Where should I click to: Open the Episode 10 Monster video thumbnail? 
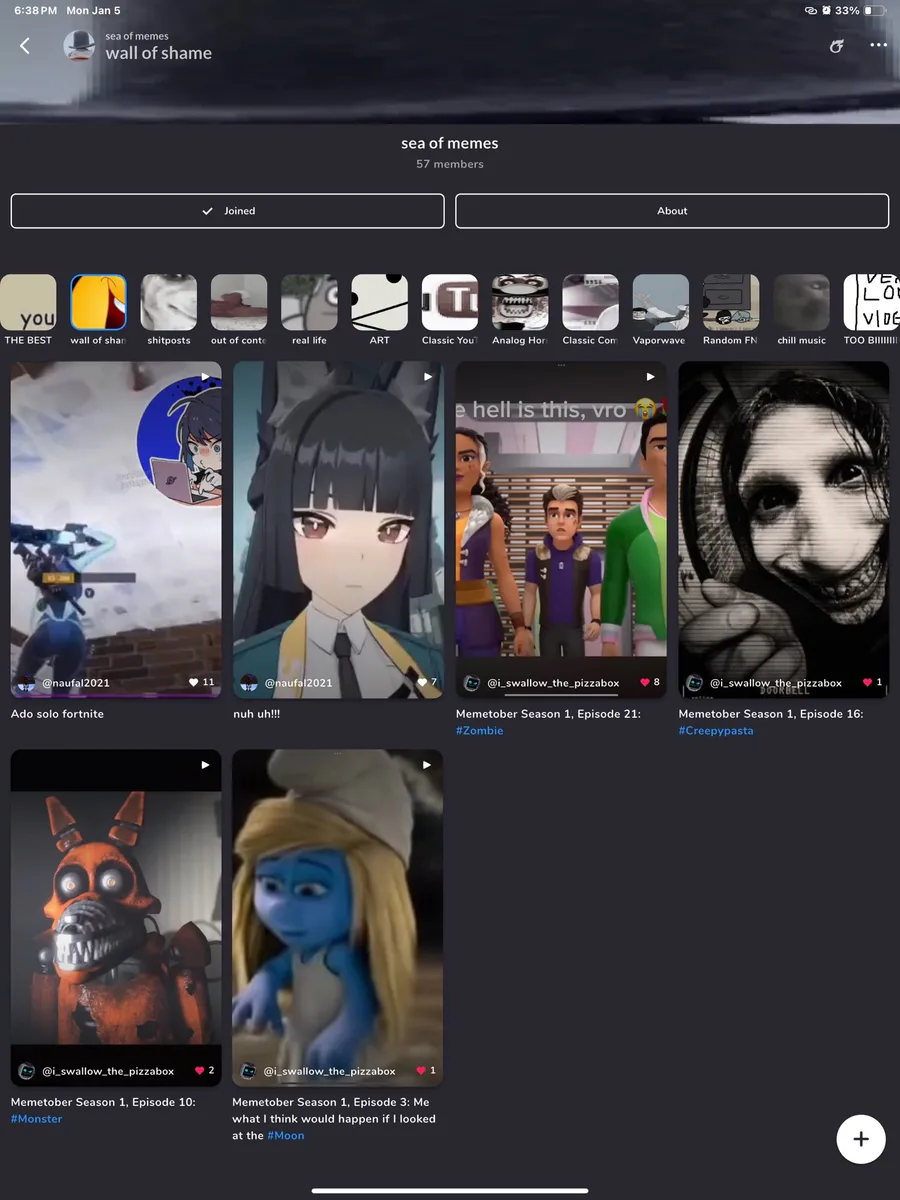[x=116, y=918]
